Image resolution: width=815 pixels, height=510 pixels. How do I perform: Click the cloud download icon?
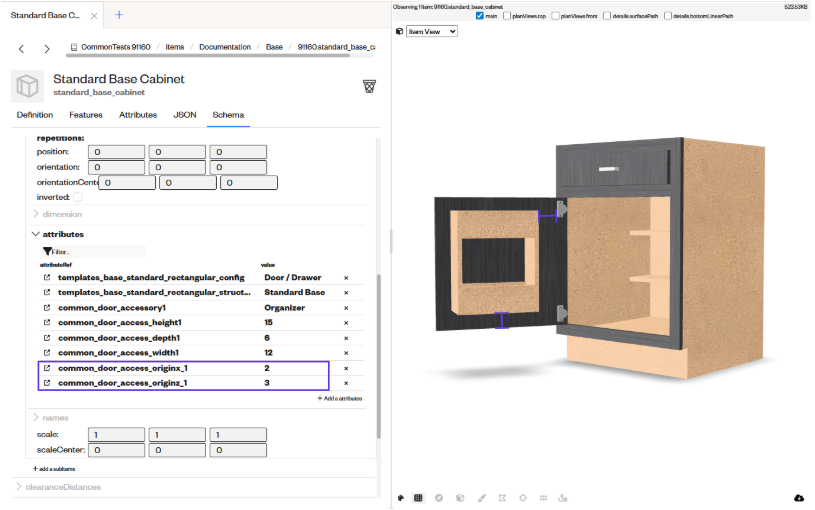[799, 498]
